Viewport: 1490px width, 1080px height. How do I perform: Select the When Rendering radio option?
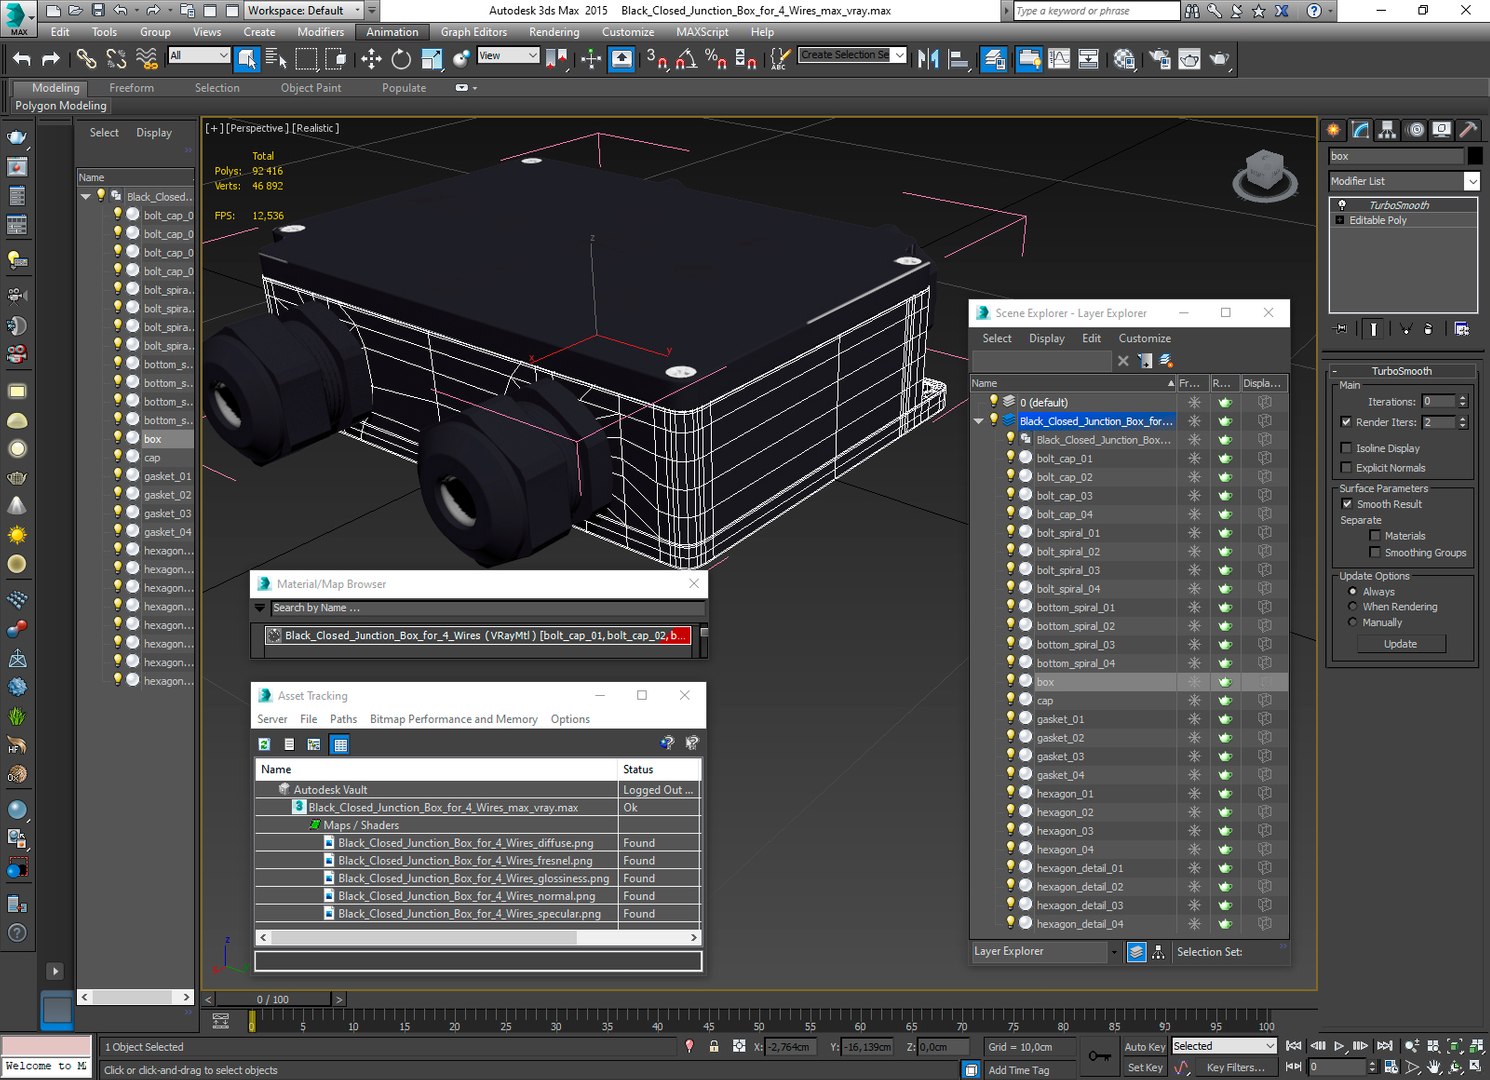tap(1353, 607)
